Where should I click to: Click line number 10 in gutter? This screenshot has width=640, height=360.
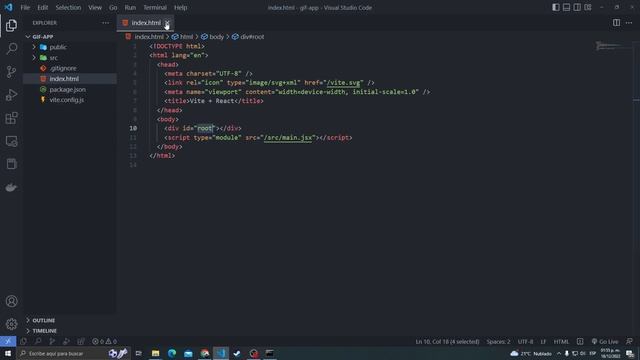133,129
